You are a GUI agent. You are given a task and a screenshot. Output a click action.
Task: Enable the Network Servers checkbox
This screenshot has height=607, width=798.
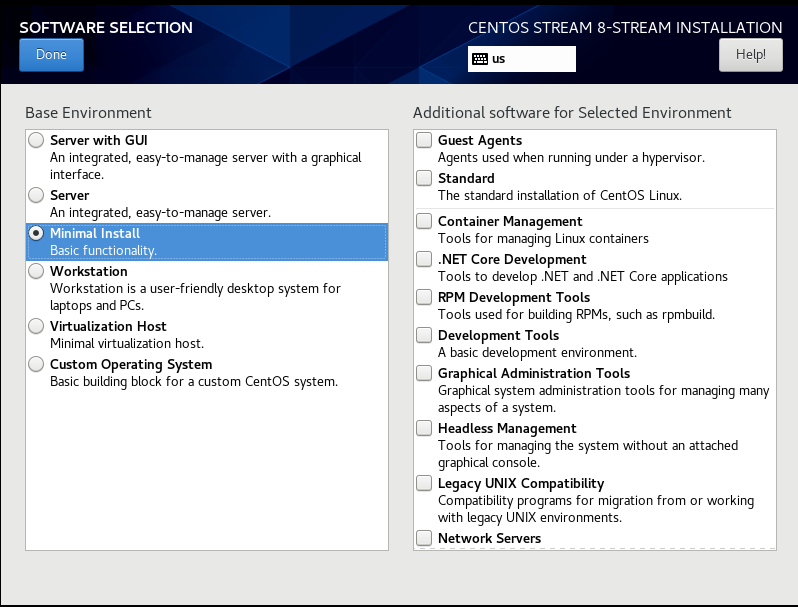pyautogui.click(x=424, y=538)
